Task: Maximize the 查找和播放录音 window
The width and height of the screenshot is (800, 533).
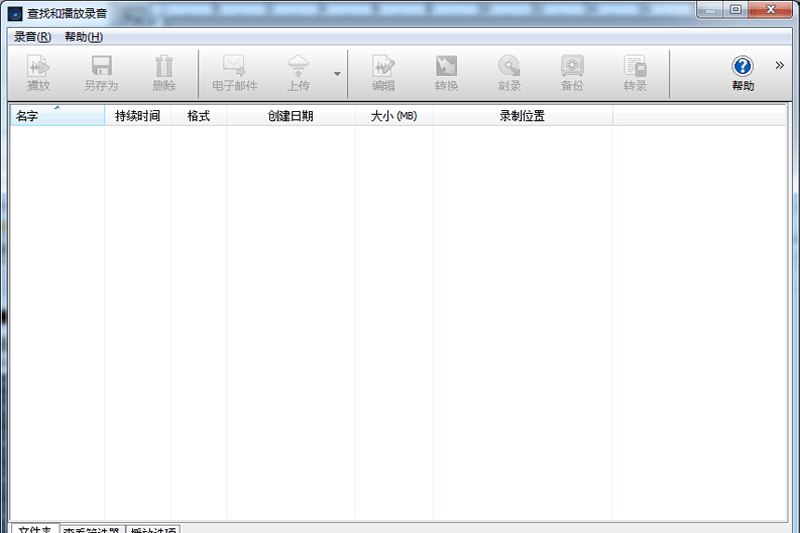Action: click(736, 10)
